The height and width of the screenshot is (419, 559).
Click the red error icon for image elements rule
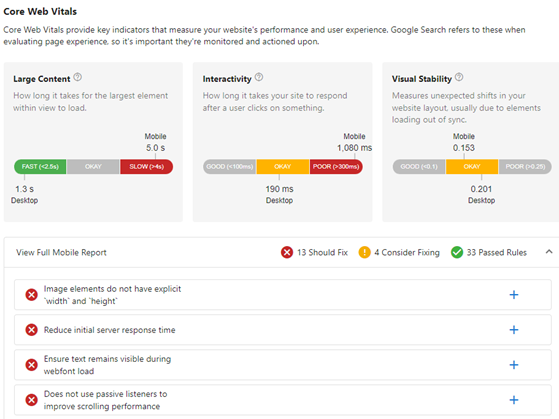pos(31,295)
